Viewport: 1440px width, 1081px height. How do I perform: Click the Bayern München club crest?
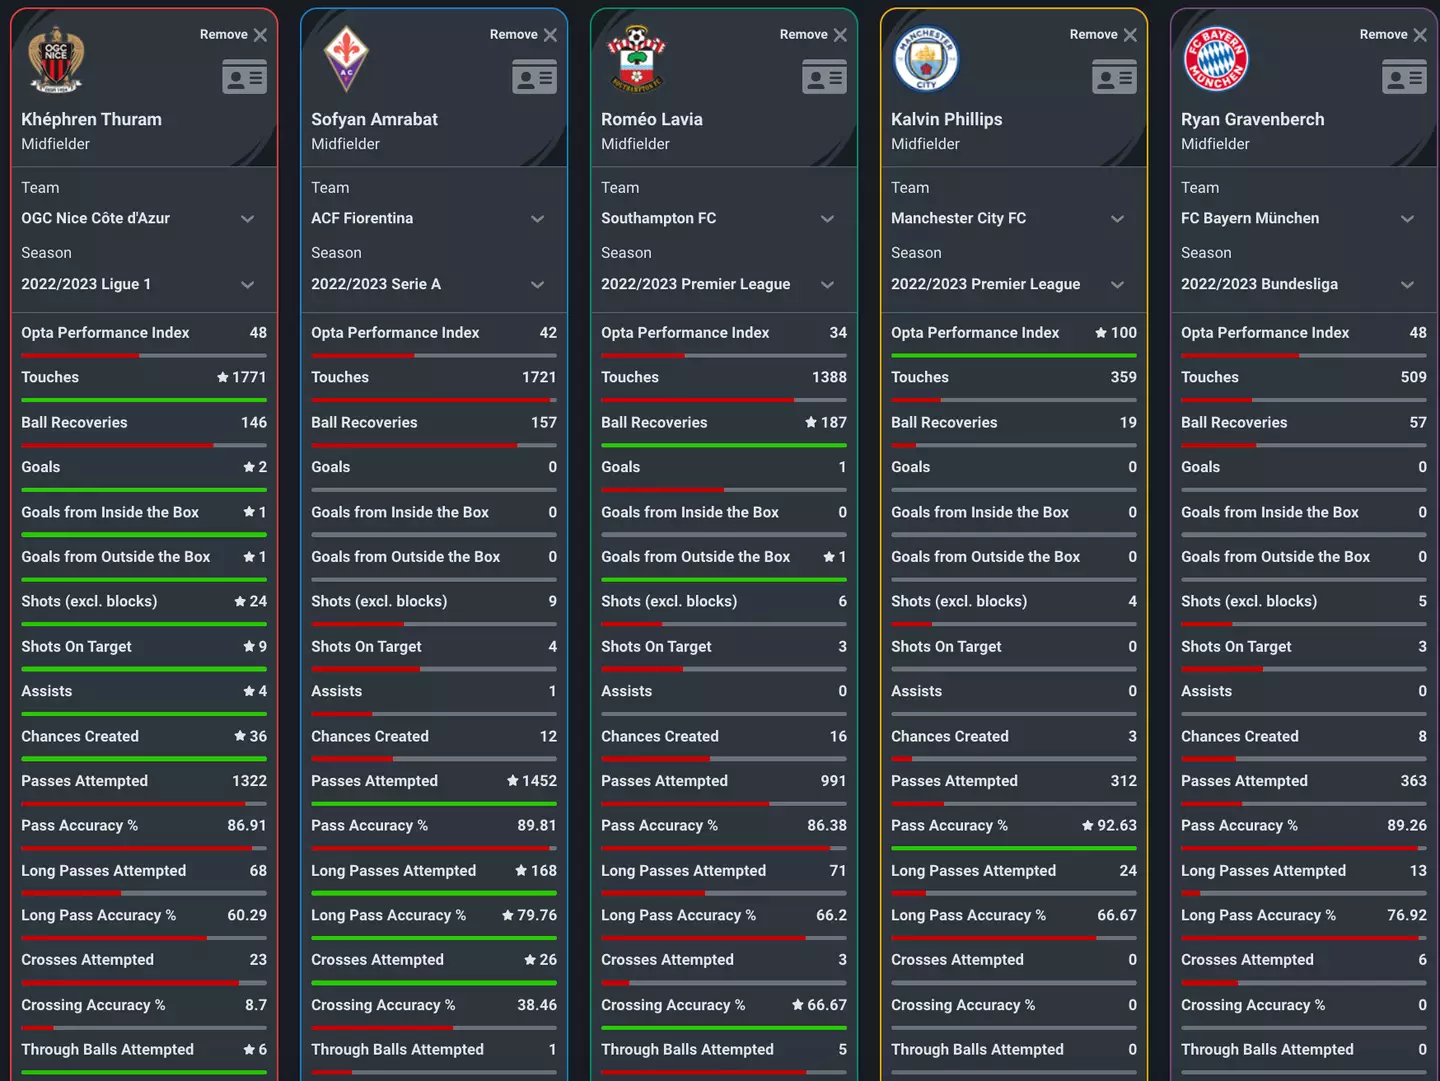click(x=1216, y=60)
